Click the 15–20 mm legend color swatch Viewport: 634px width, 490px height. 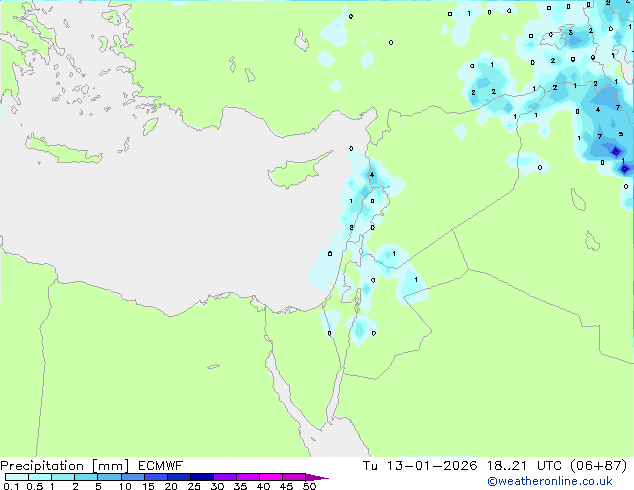pos(156,477)
